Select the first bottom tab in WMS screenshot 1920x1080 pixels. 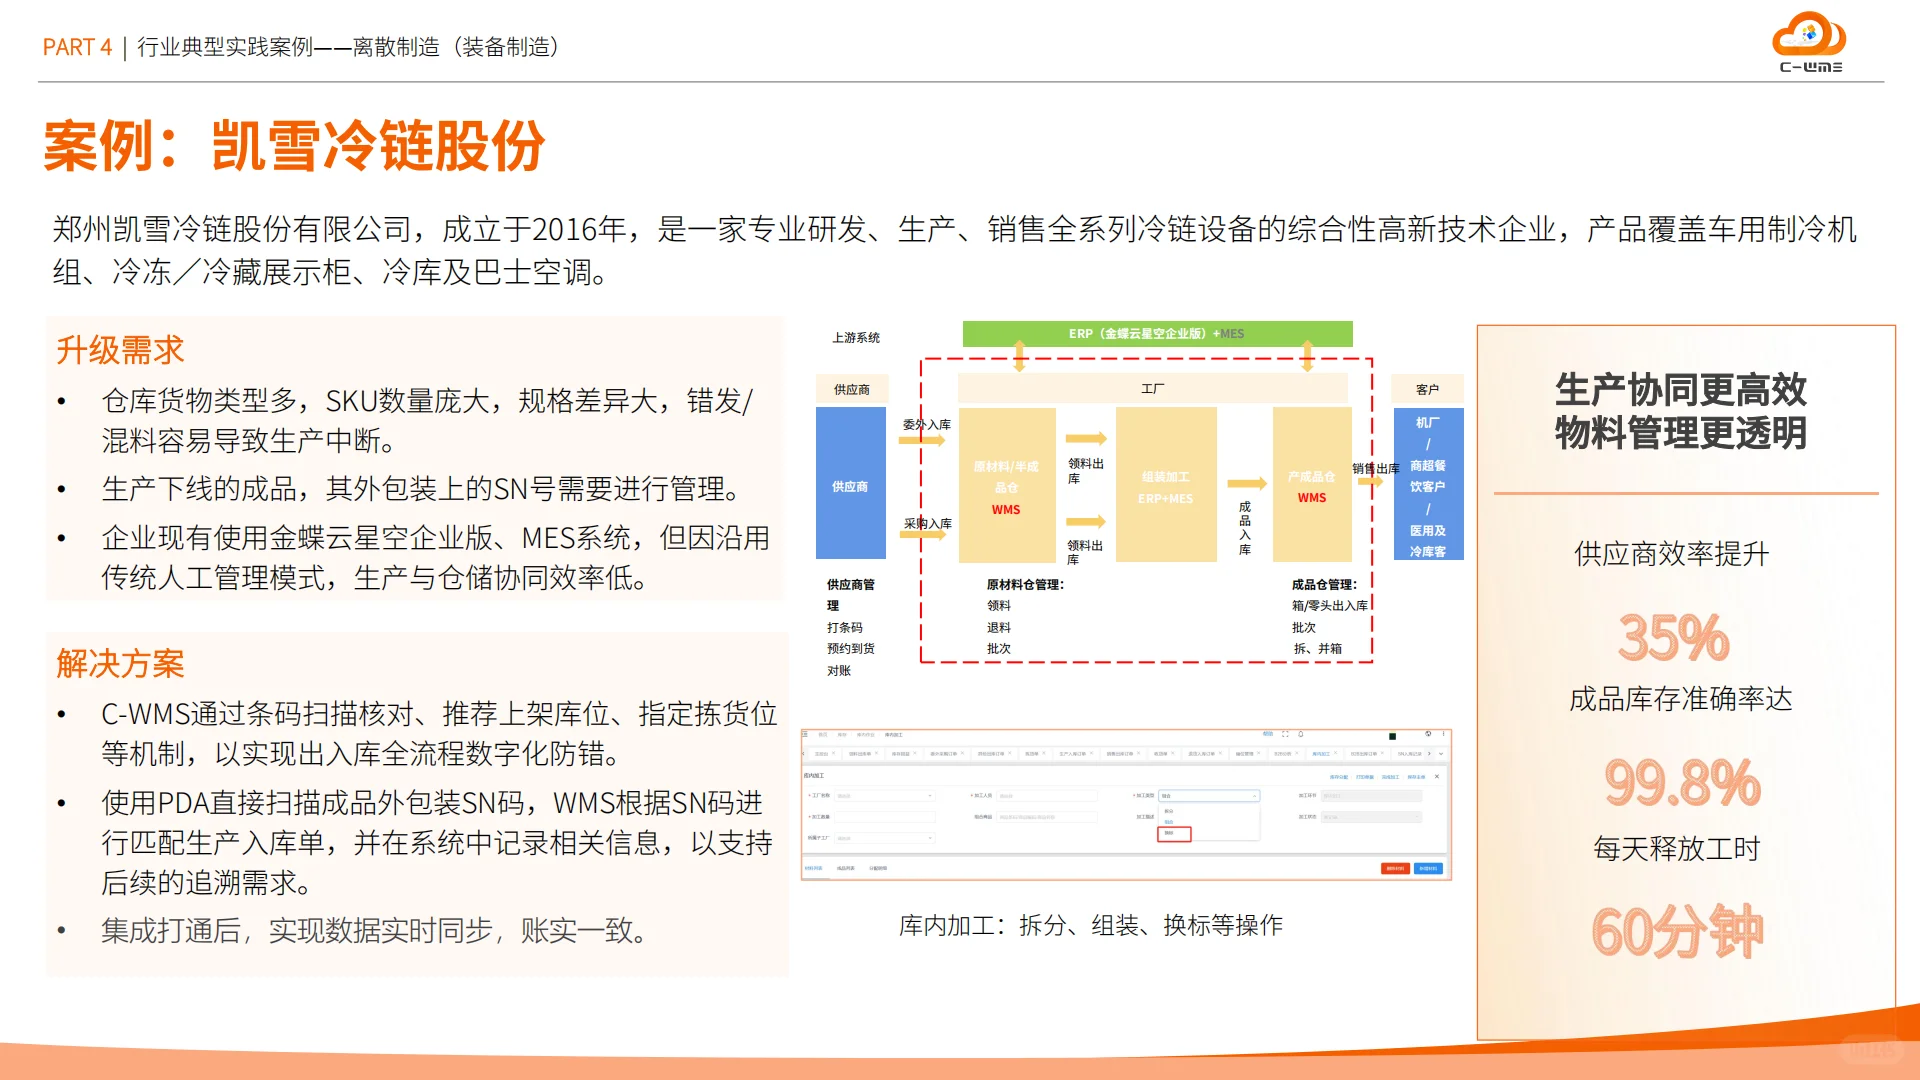pyautogui.click(x=814, y=868)
